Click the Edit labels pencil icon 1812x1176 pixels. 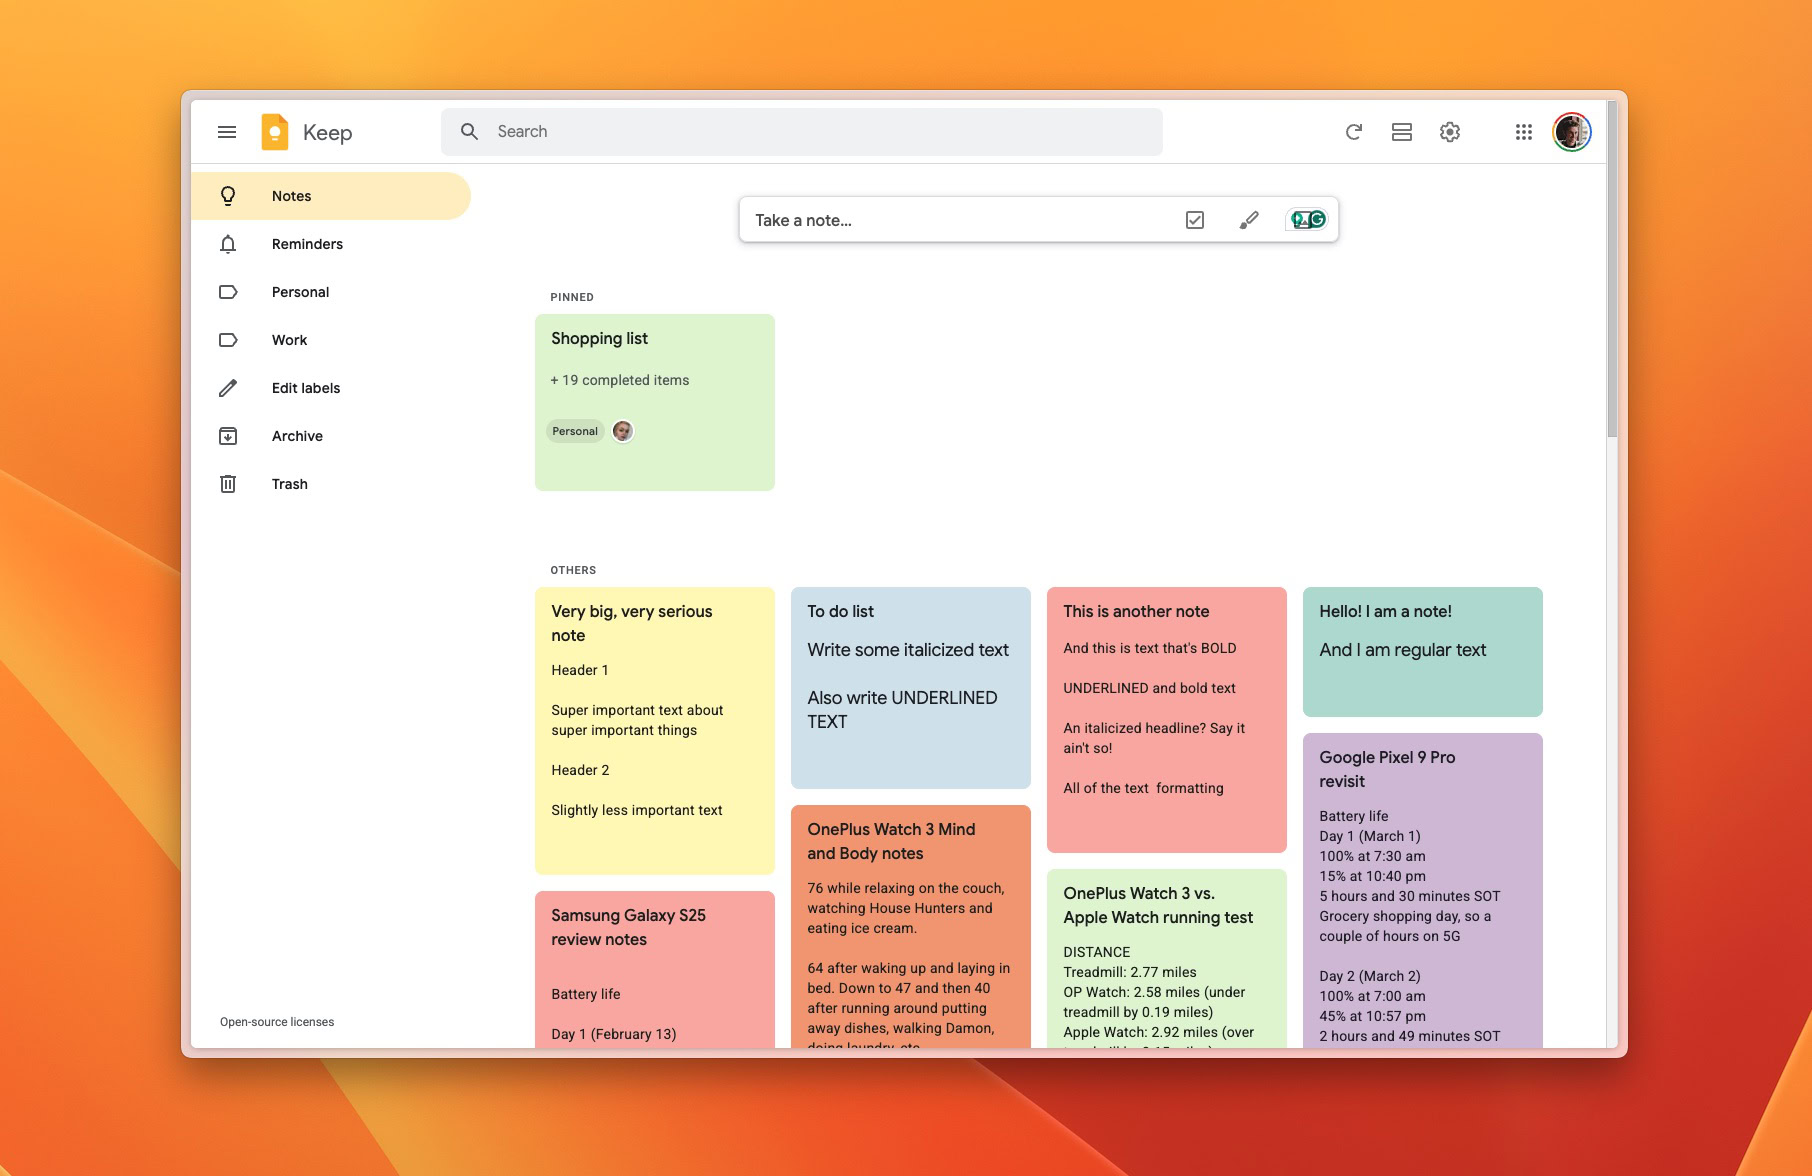(x=228, y=388)
